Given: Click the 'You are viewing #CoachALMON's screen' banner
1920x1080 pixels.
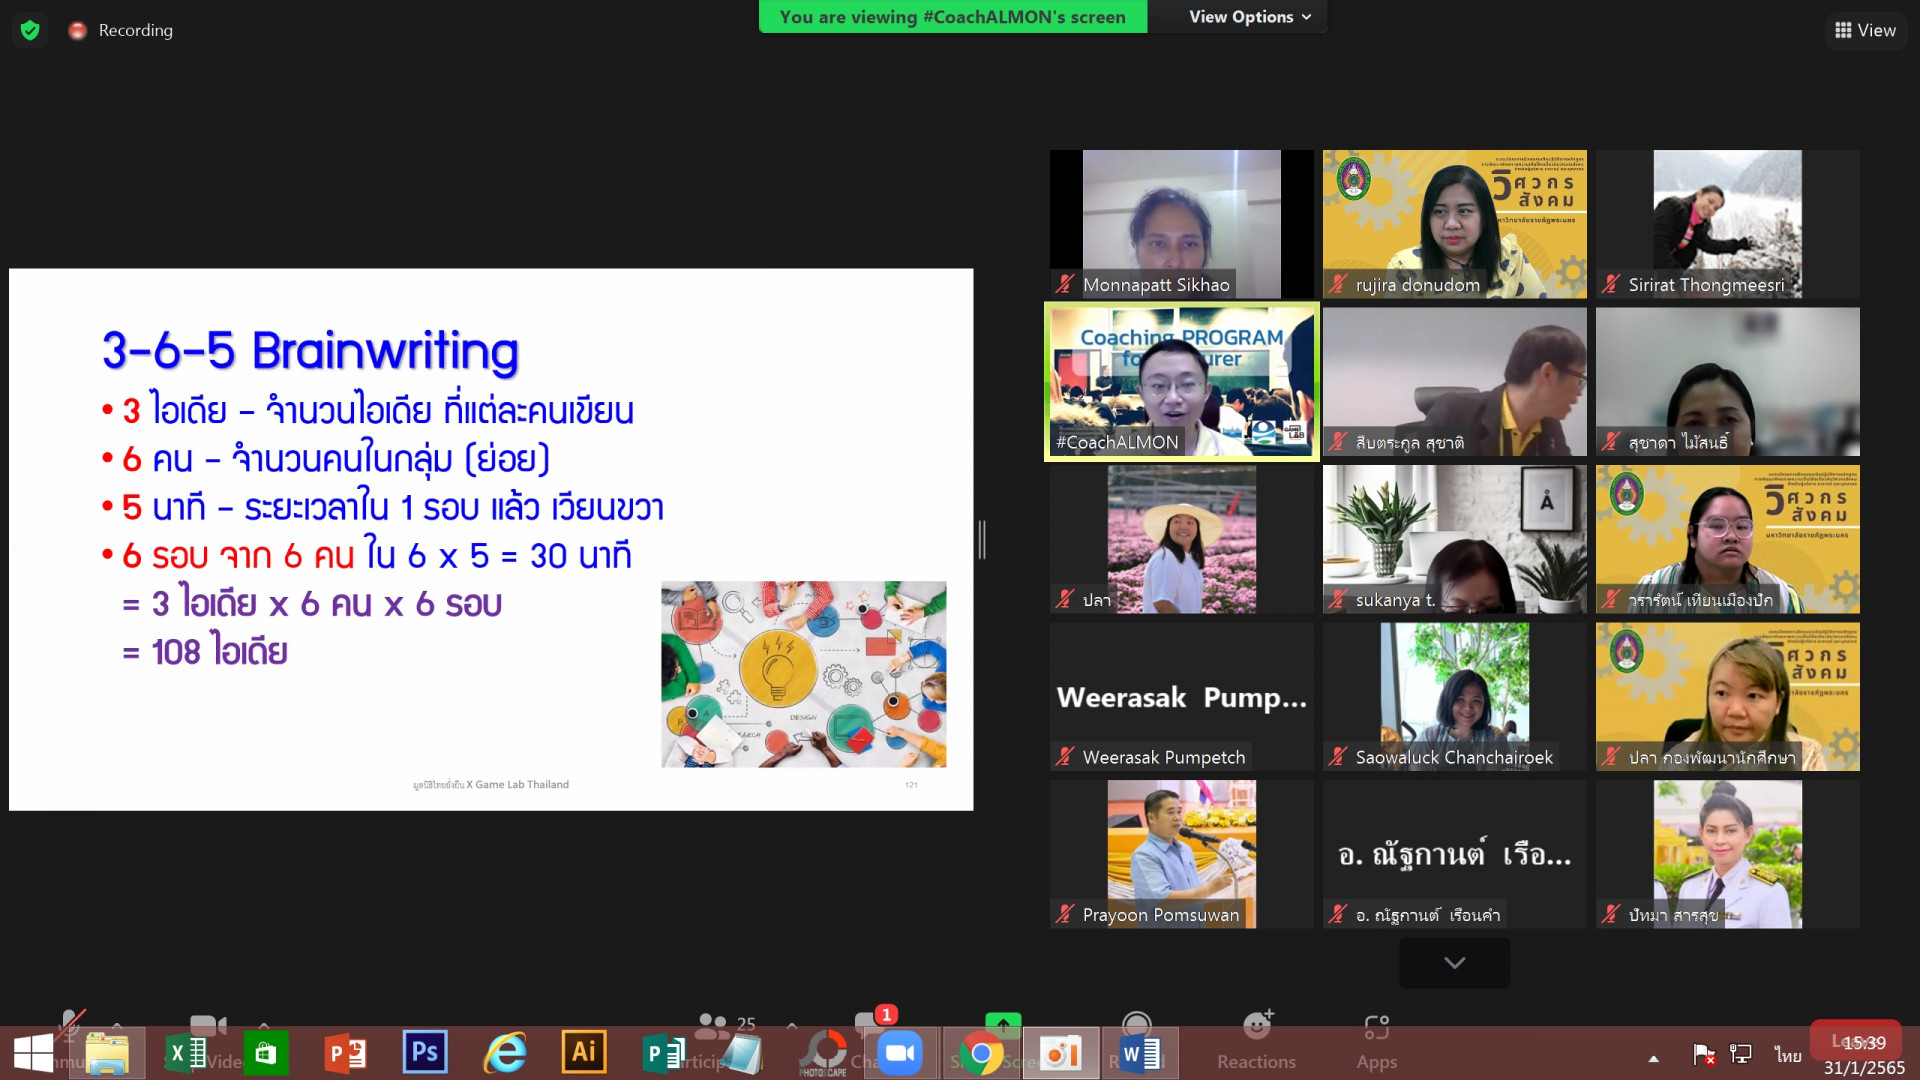Looking at the screenshot, I should 952,17.
